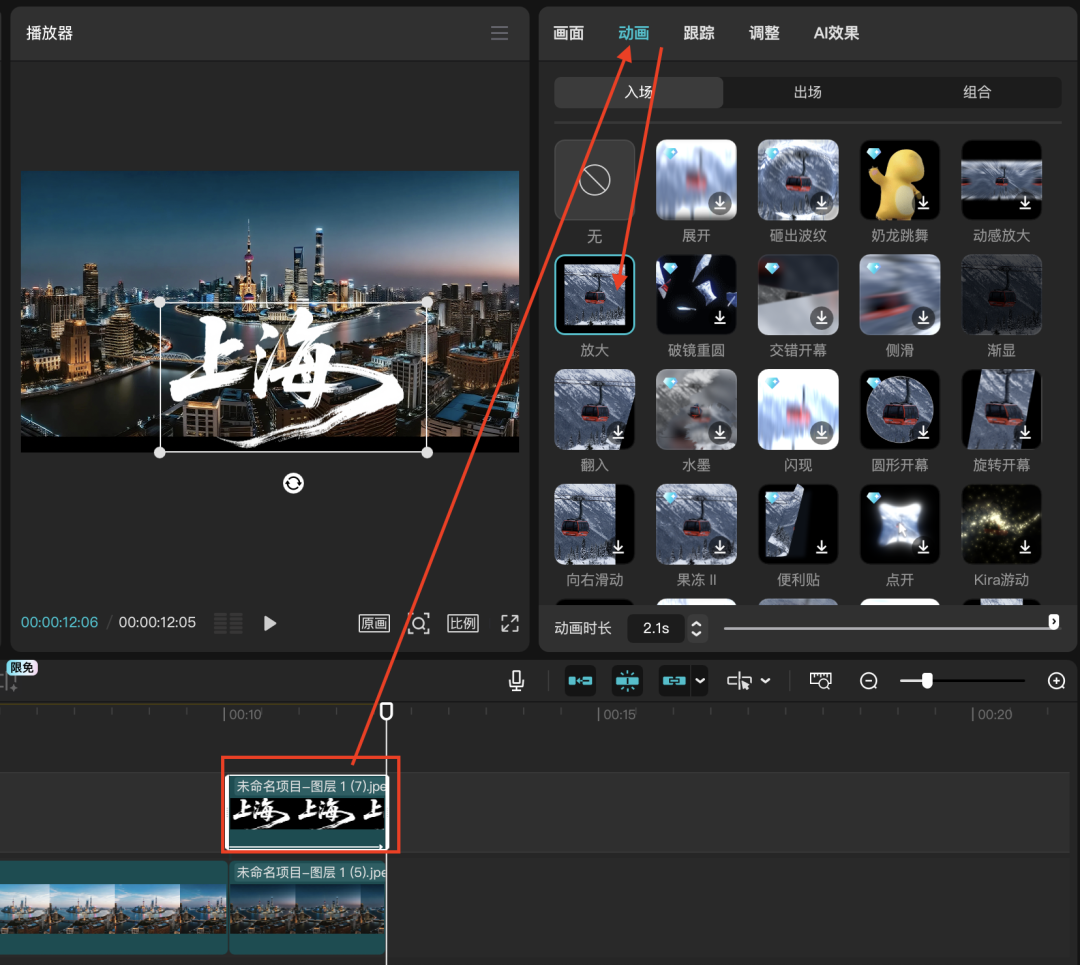Click the play button in player
1080x965 pixels.
coord(269,623)
